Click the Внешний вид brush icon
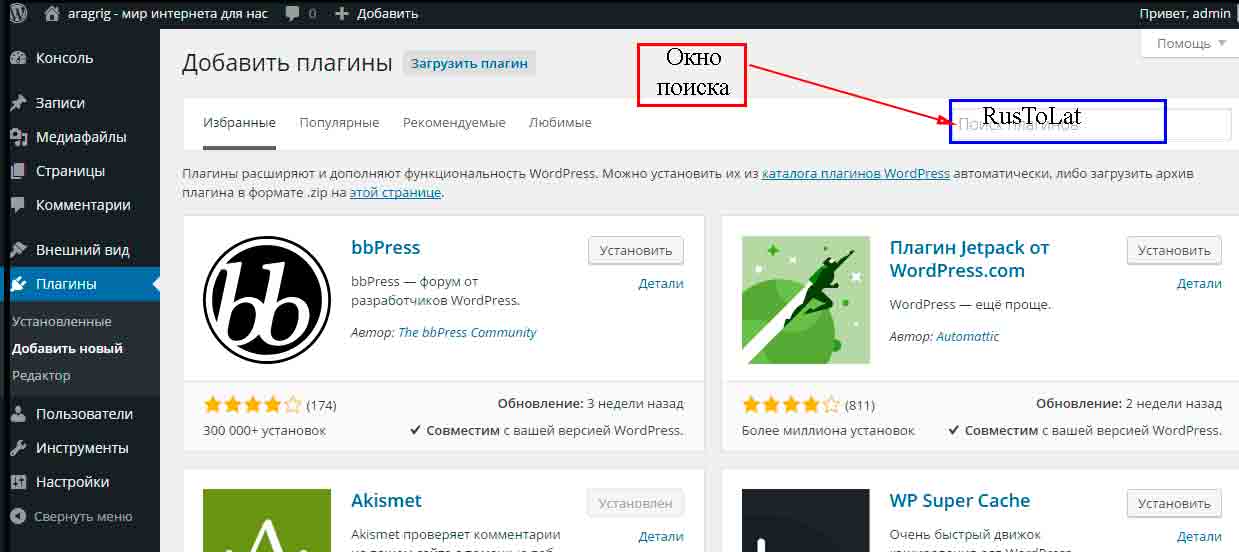Viewport: 1239px width, 552px height. pos(18,250)
